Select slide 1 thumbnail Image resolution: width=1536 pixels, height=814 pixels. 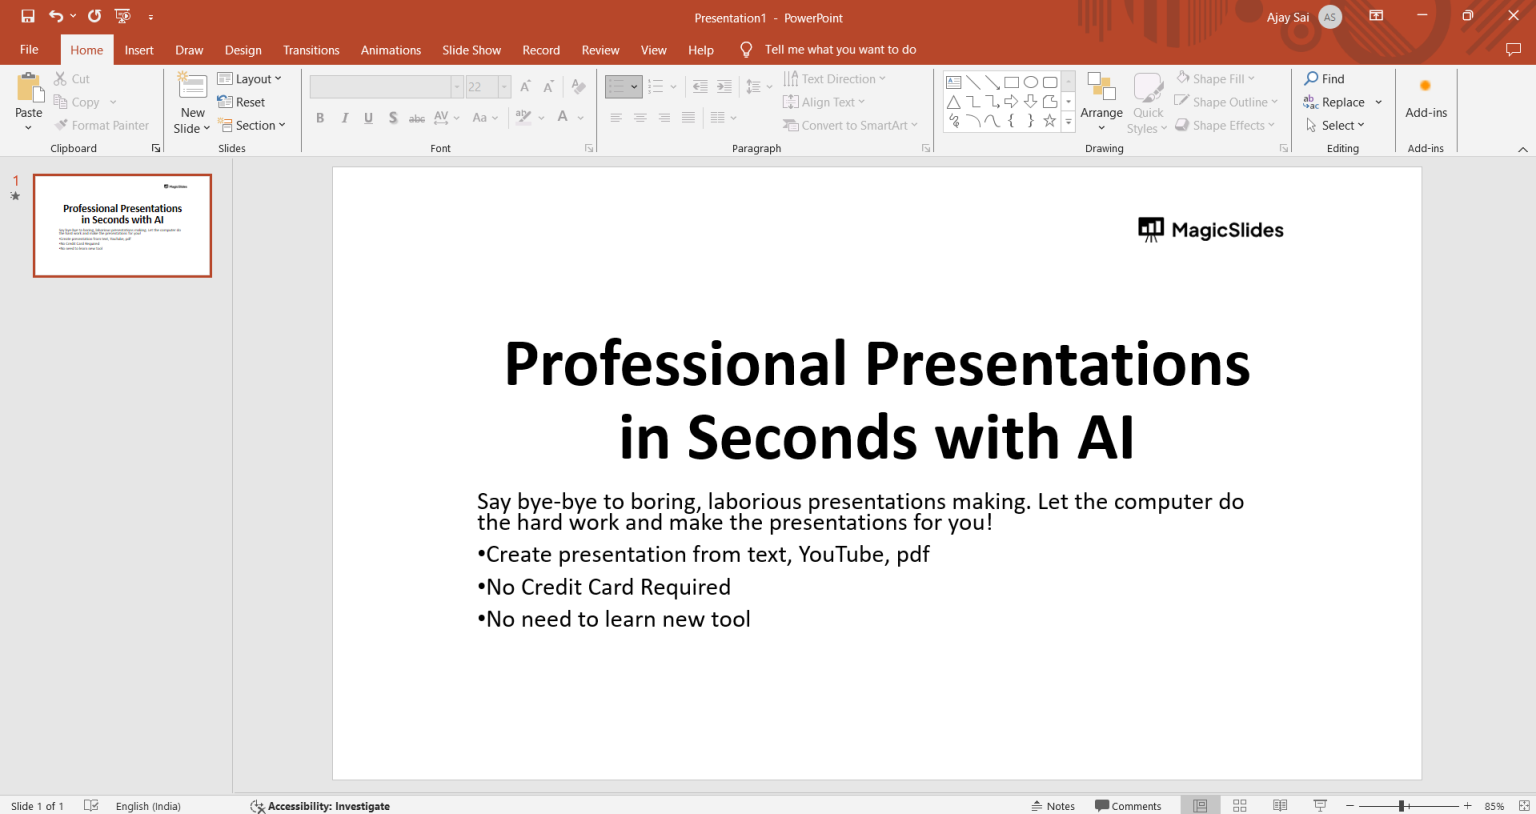coord(122,226)
